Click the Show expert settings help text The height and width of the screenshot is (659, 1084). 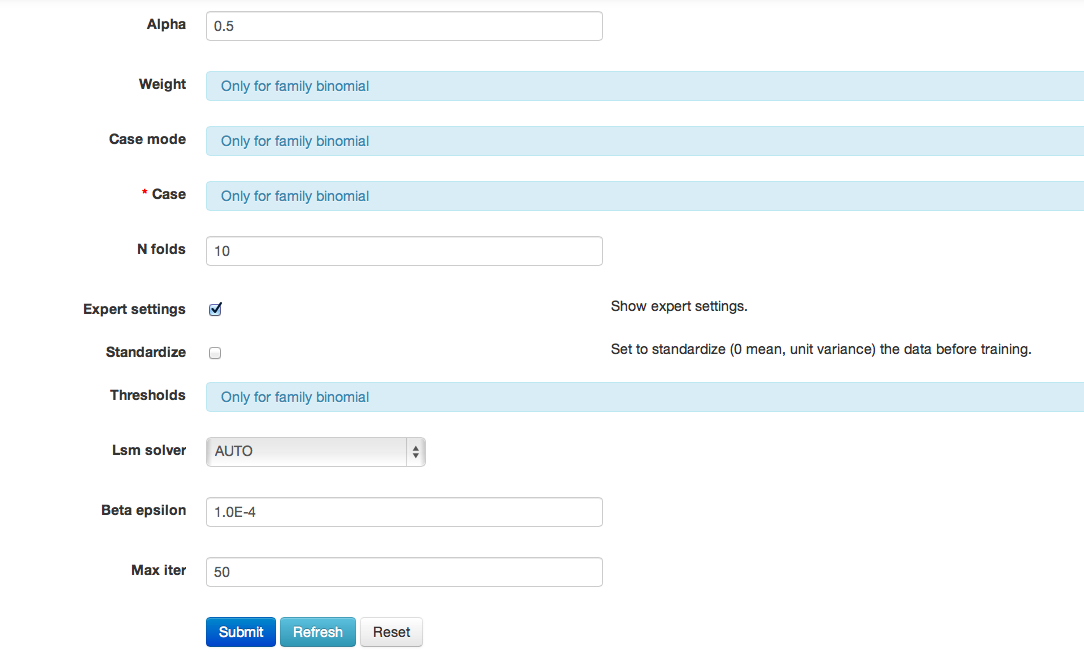(679, 306)
